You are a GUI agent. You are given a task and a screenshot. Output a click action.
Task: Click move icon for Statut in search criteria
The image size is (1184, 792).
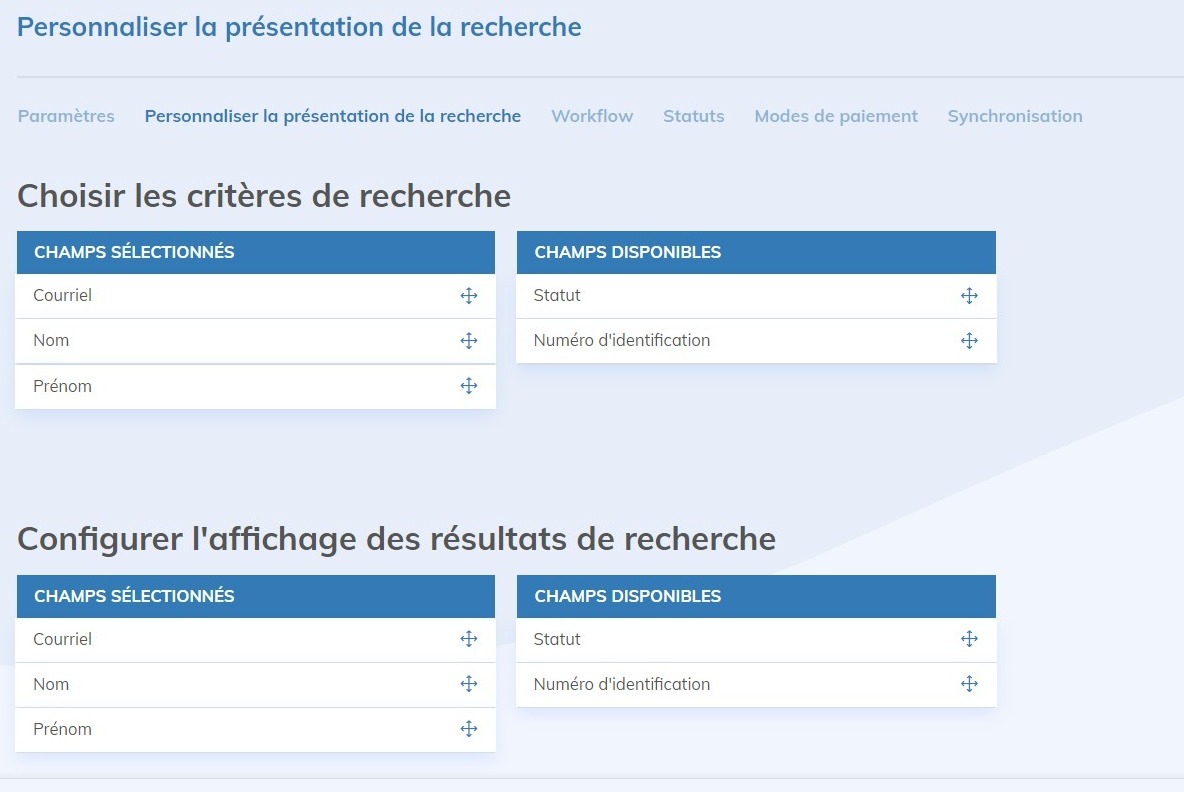point(968,296)
